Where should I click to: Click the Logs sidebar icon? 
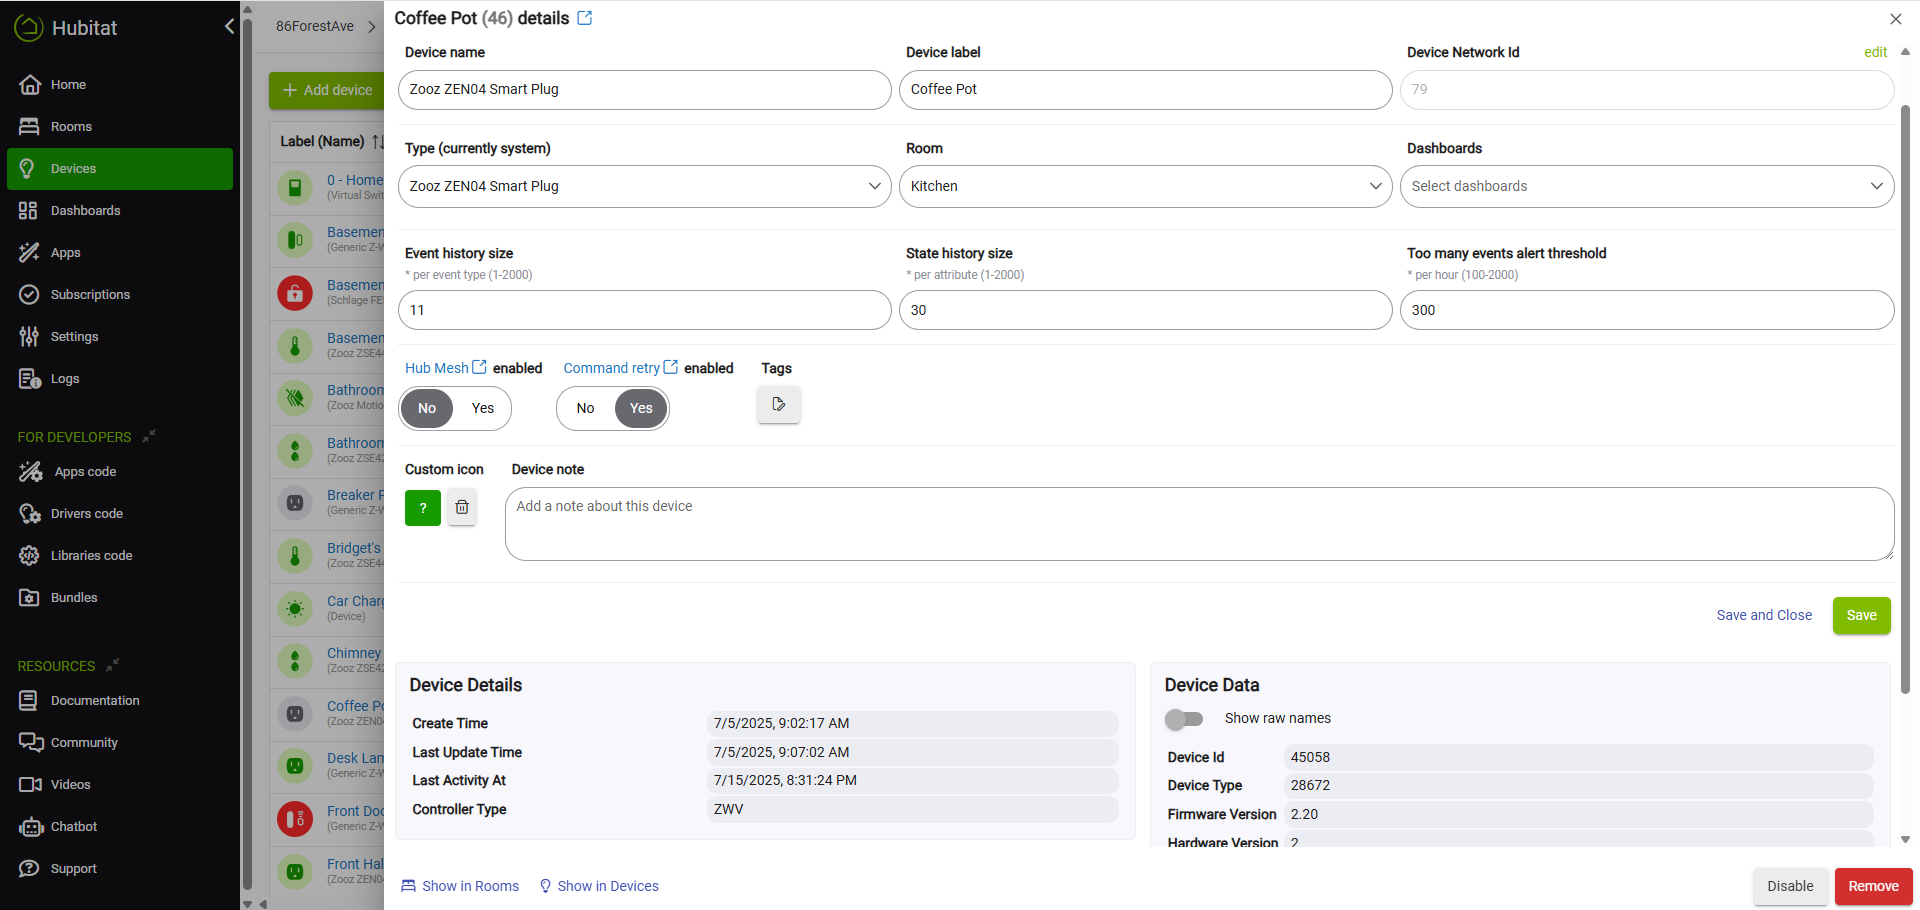tap(29, 379)
